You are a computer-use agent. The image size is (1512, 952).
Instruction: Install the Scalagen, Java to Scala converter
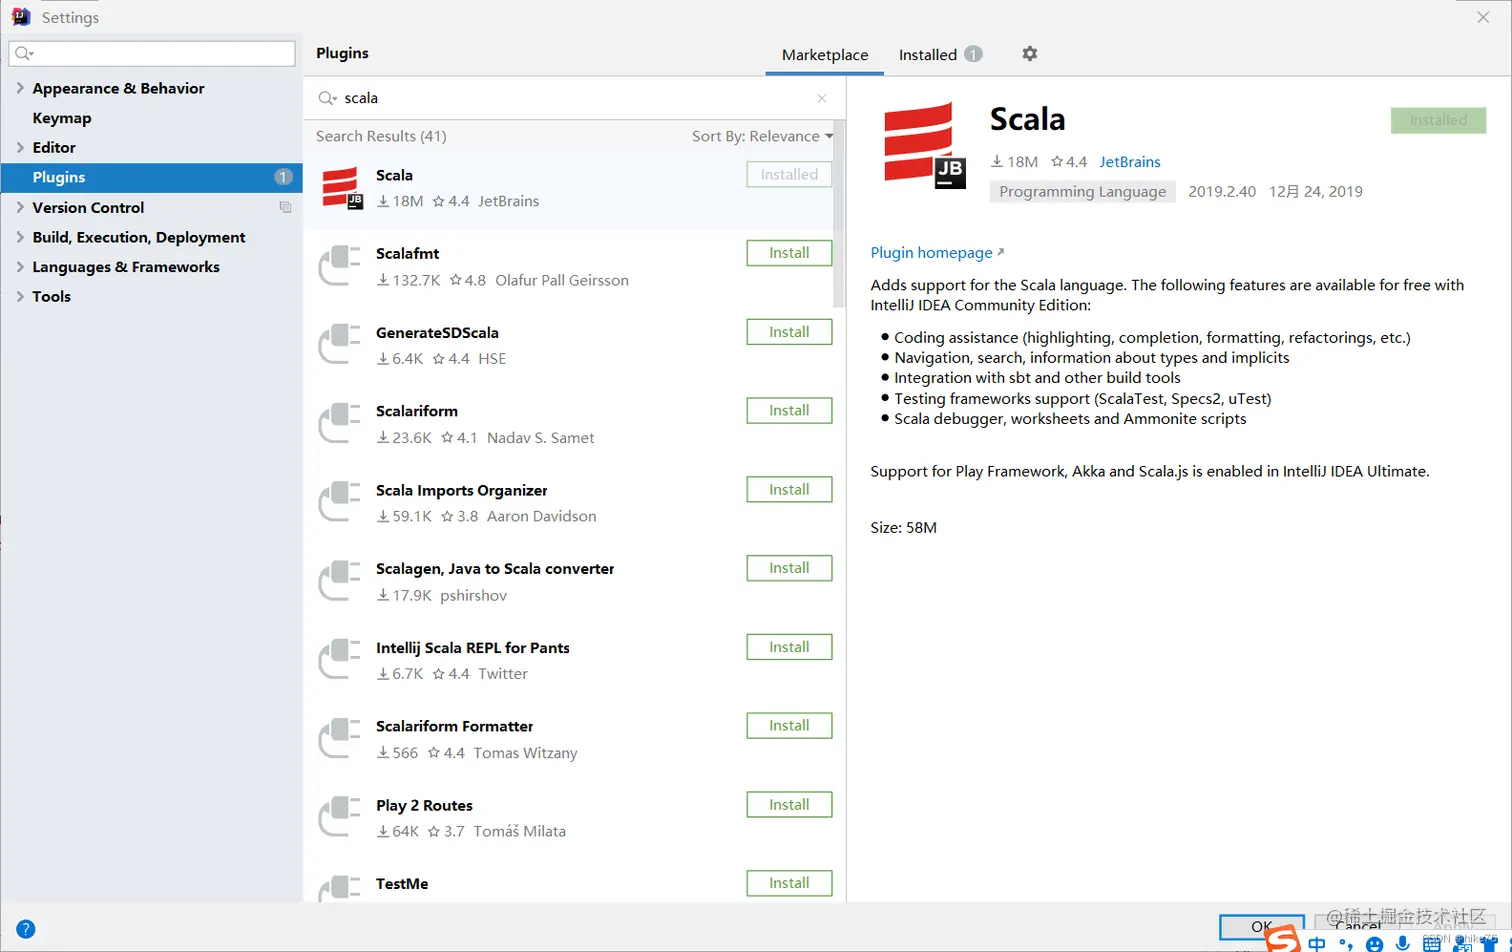point(789,568)
